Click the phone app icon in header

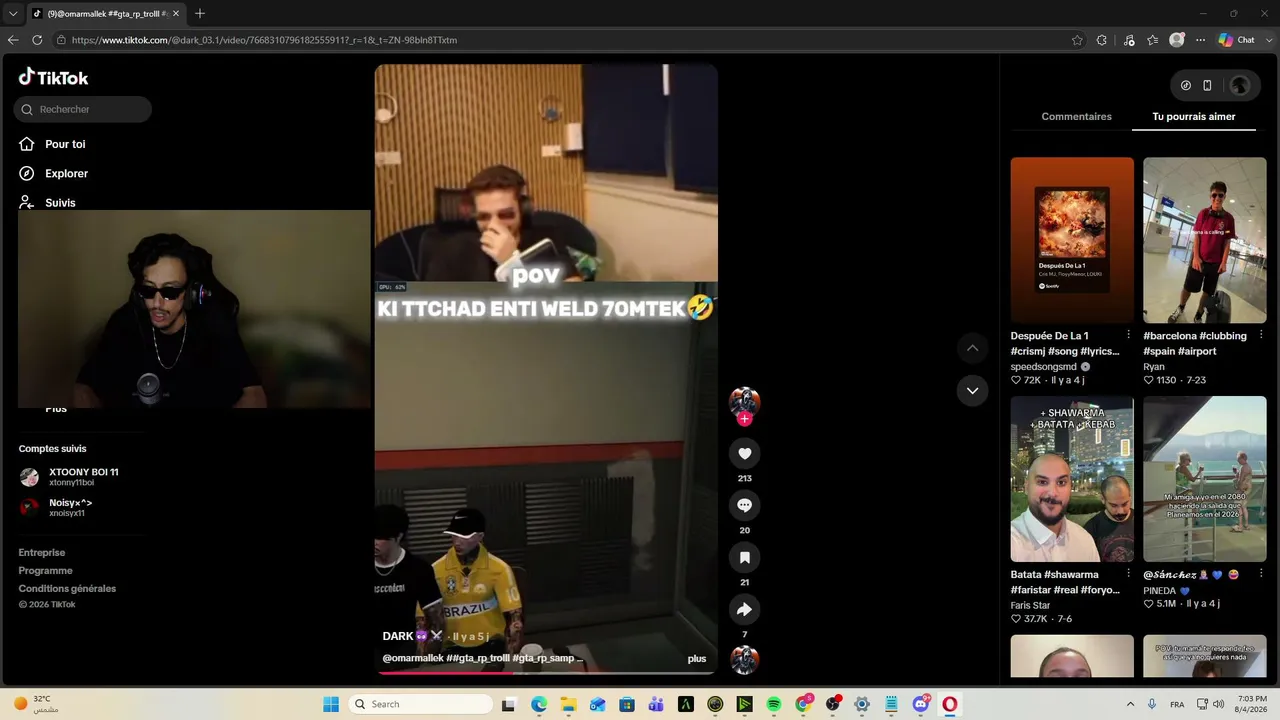pos(1207,86)
